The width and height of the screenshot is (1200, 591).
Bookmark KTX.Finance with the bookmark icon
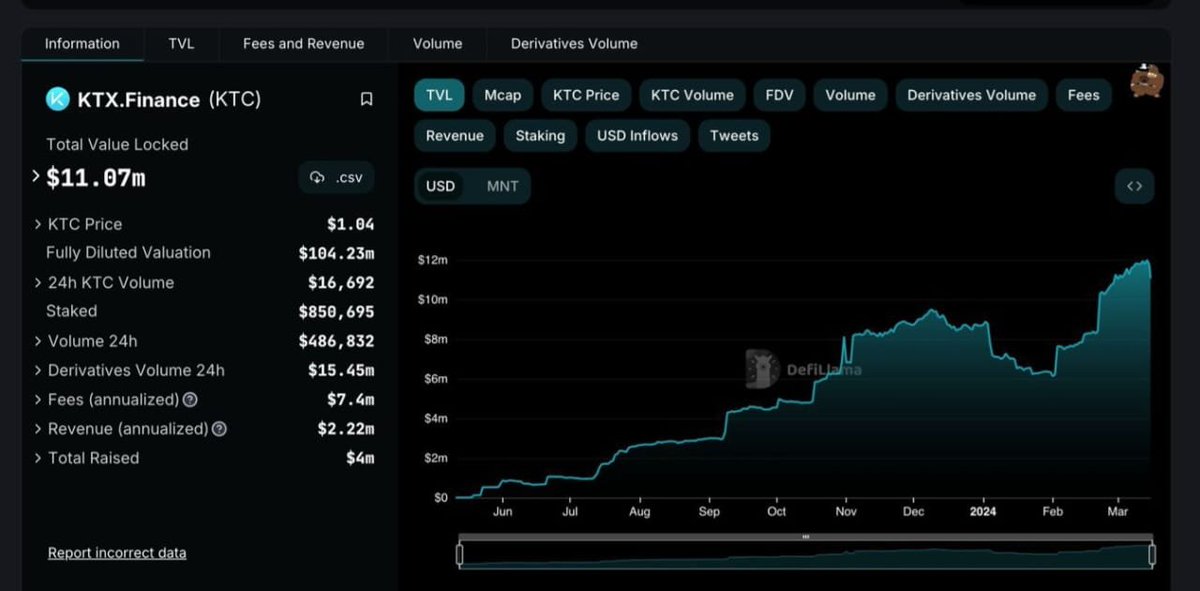point(366,99)
